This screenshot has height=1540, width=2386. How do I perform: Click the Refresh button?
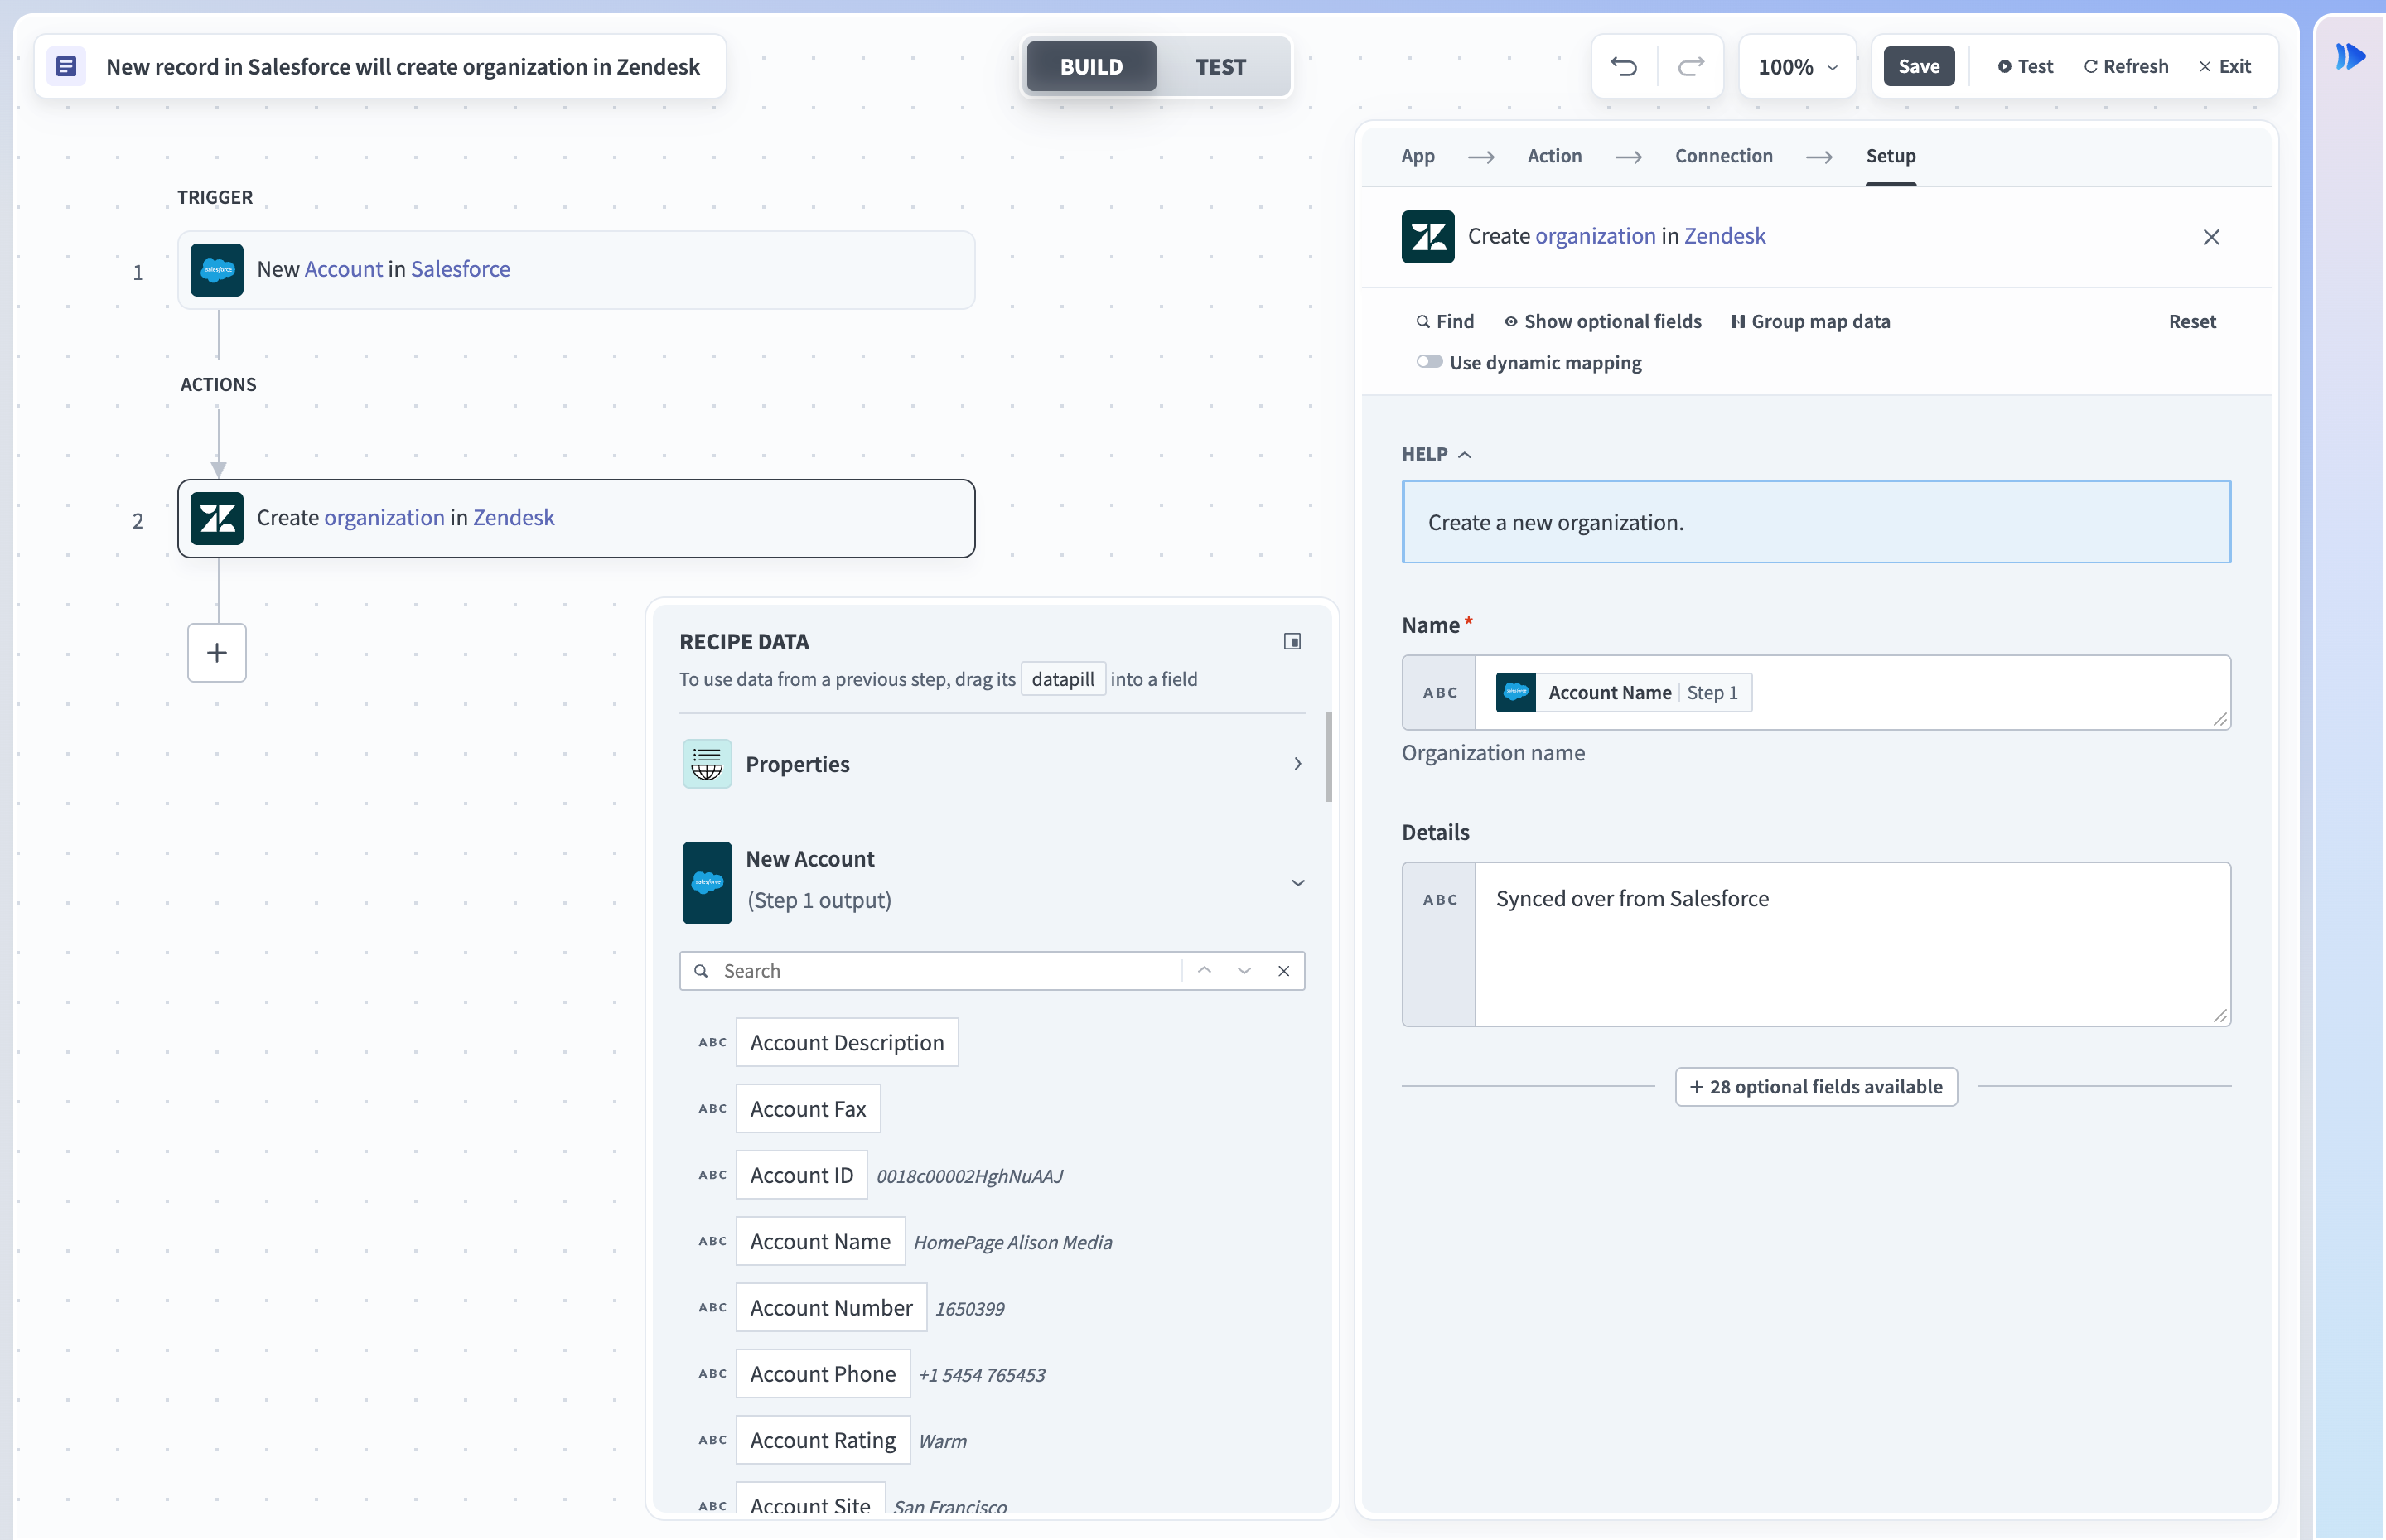coord(2125,66)
